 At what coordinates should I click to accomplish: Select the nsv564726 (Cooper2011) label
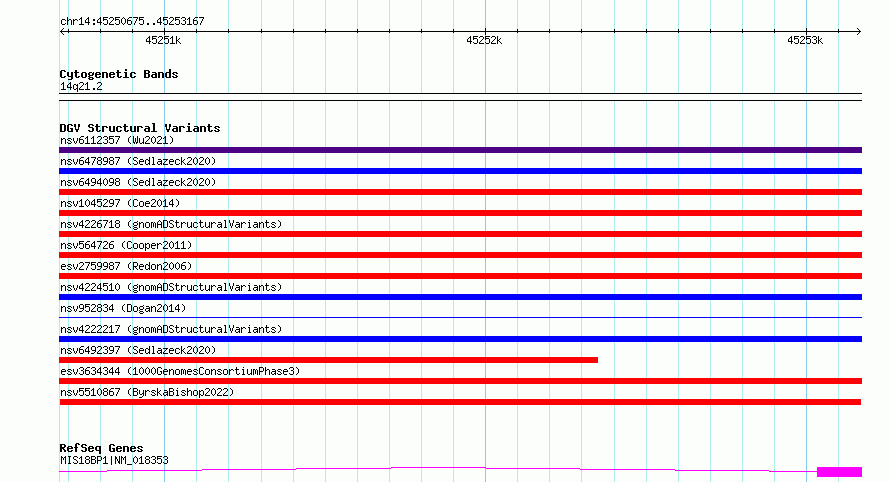[x=126, y=245]
